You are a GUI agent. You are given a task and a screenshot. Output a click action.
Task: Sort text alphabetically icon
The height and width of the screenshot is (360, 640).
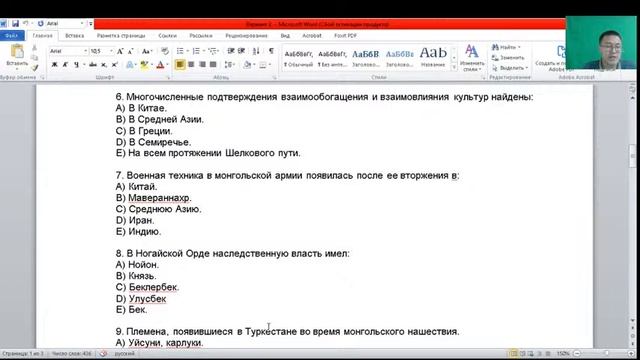click(x=256, y=51)
